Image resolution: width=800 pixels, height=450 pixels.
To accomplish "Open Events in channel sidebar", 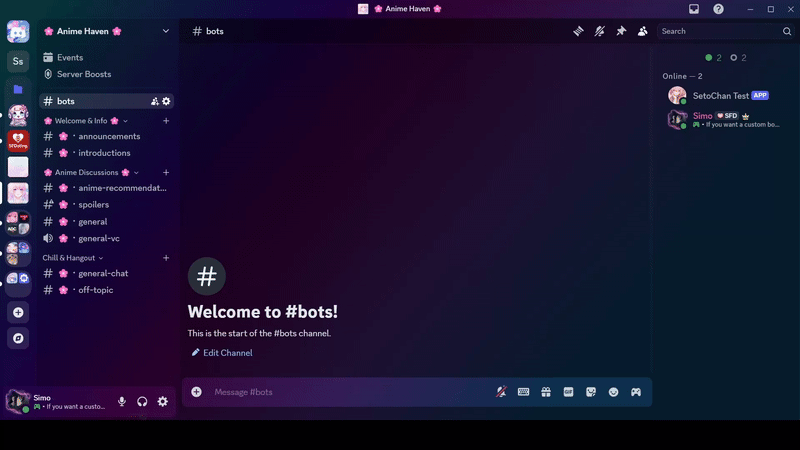I will (x=106, y=58).
